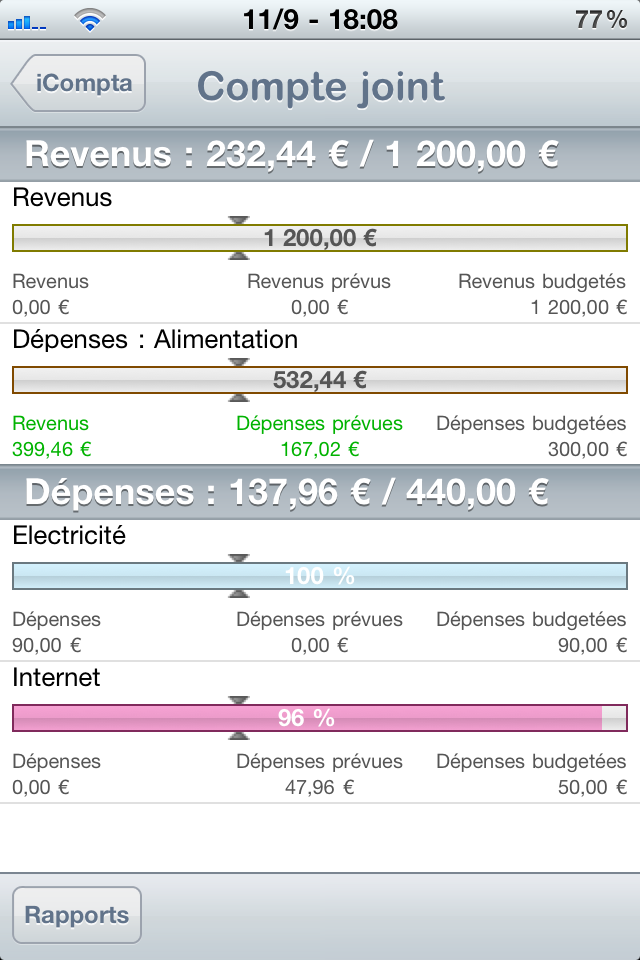Viewport: 640px width, 960px height.
Task: Select the Revenus prévus 0,00 € value
Action: tap(320, 307)
